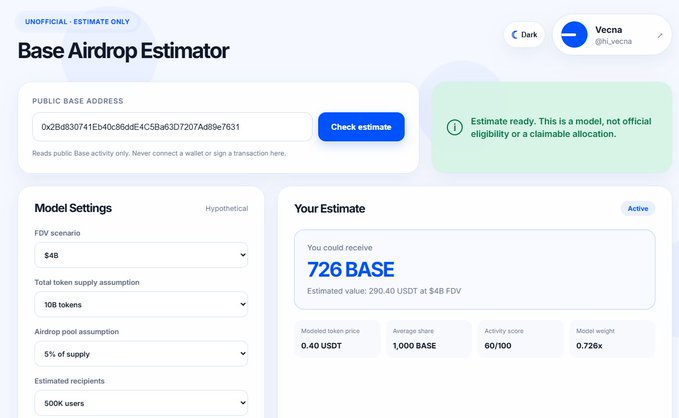Click Estimated value 290.40 USDT text
The width and height of the screenshot is (679, 418).
(x=384, y=291)
